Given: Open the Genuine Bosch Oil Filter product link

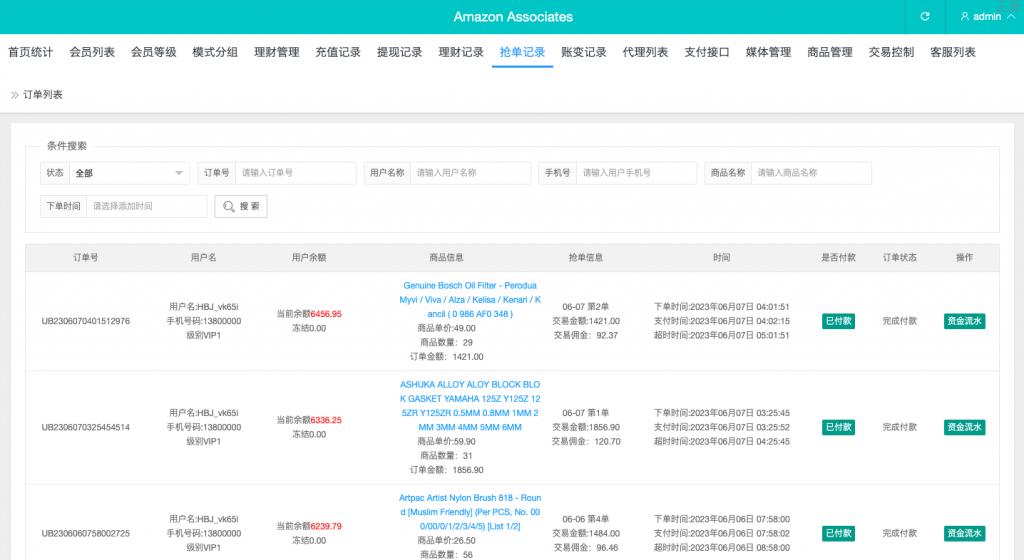Looking at the screenshot, I should 469,299.
